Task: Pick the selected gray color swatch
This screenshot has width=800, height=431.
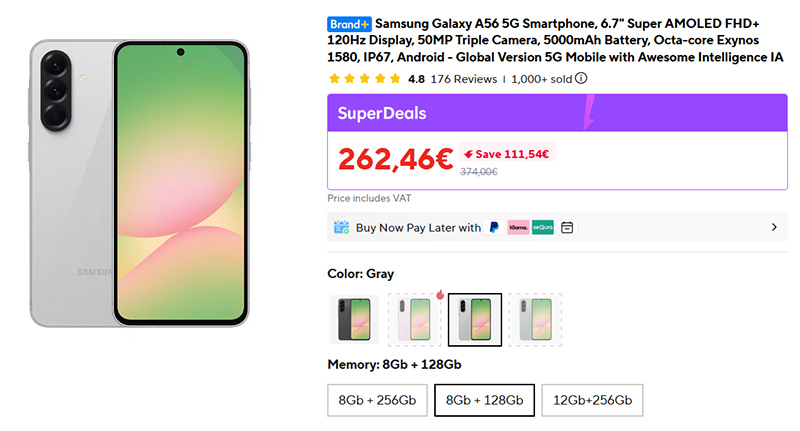Action: (475, 319)
